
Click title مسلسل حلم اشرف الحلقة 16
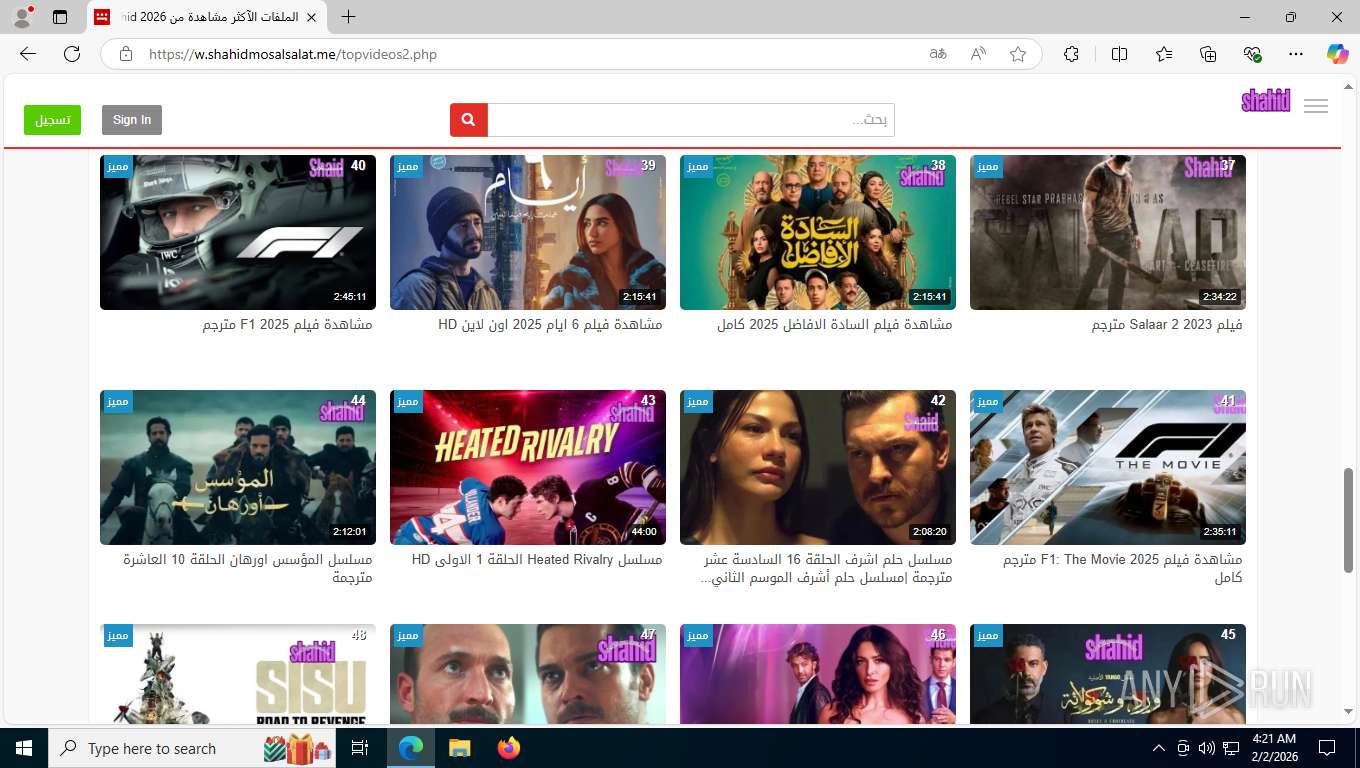click(x=827, y=568)
